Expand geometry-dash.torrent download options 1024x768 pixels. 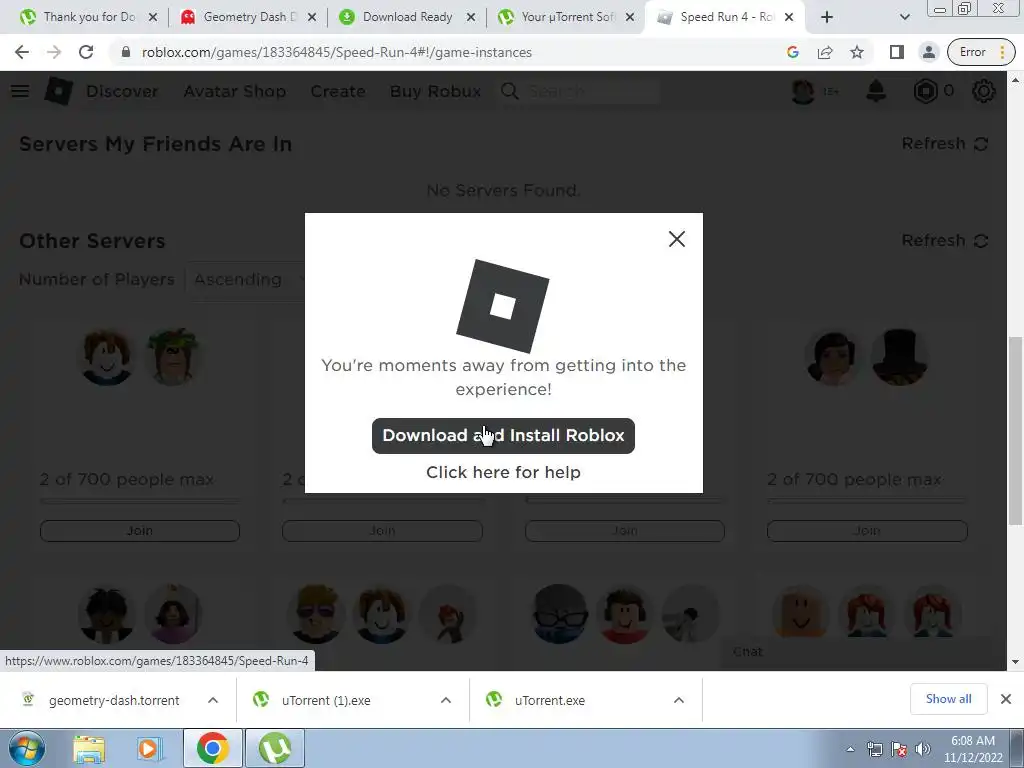(213, 700)
